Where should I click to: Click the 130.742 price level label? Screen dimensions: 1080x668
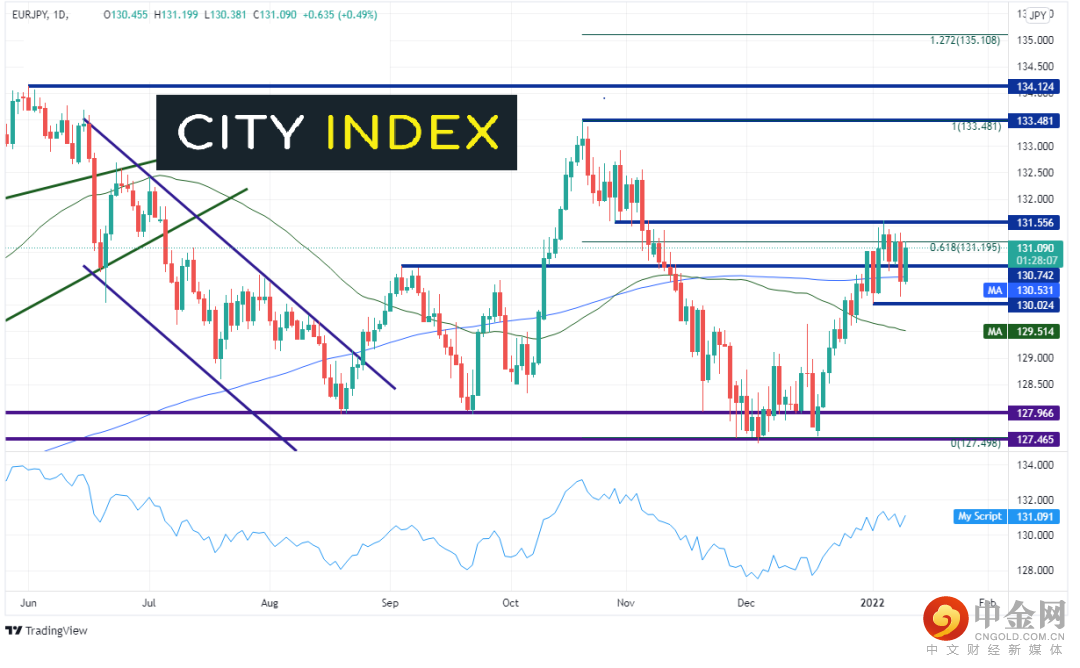tap(1035, 275)
